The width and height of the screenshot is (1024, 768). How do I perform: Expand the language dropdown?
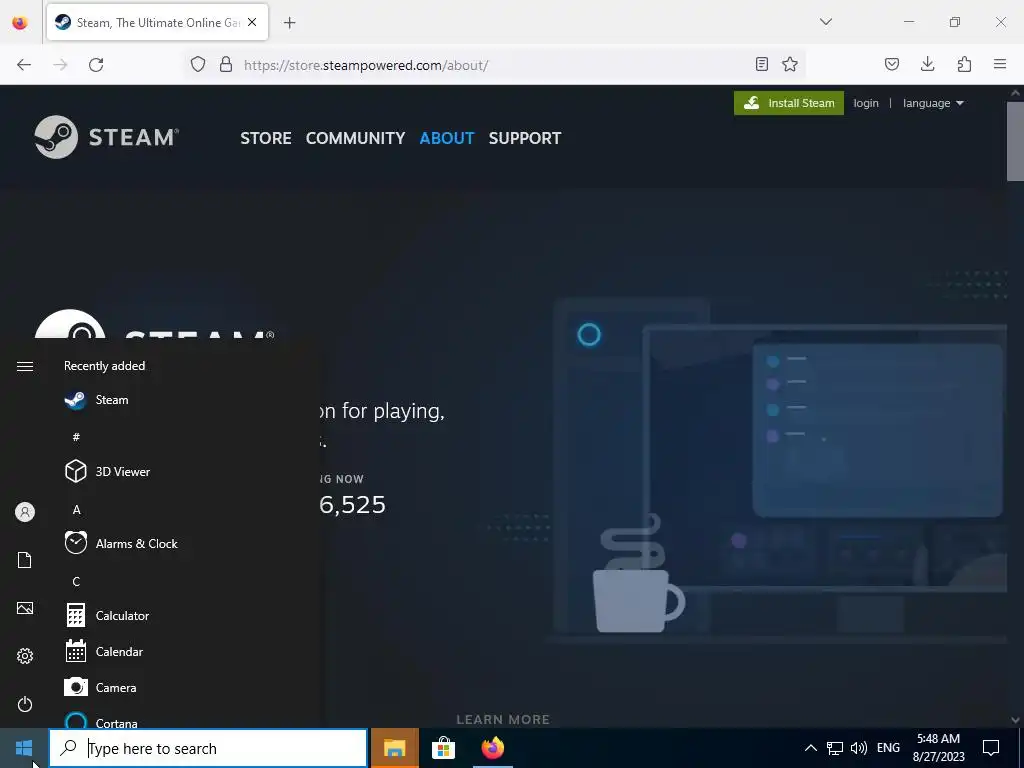(x=933, y=103)
